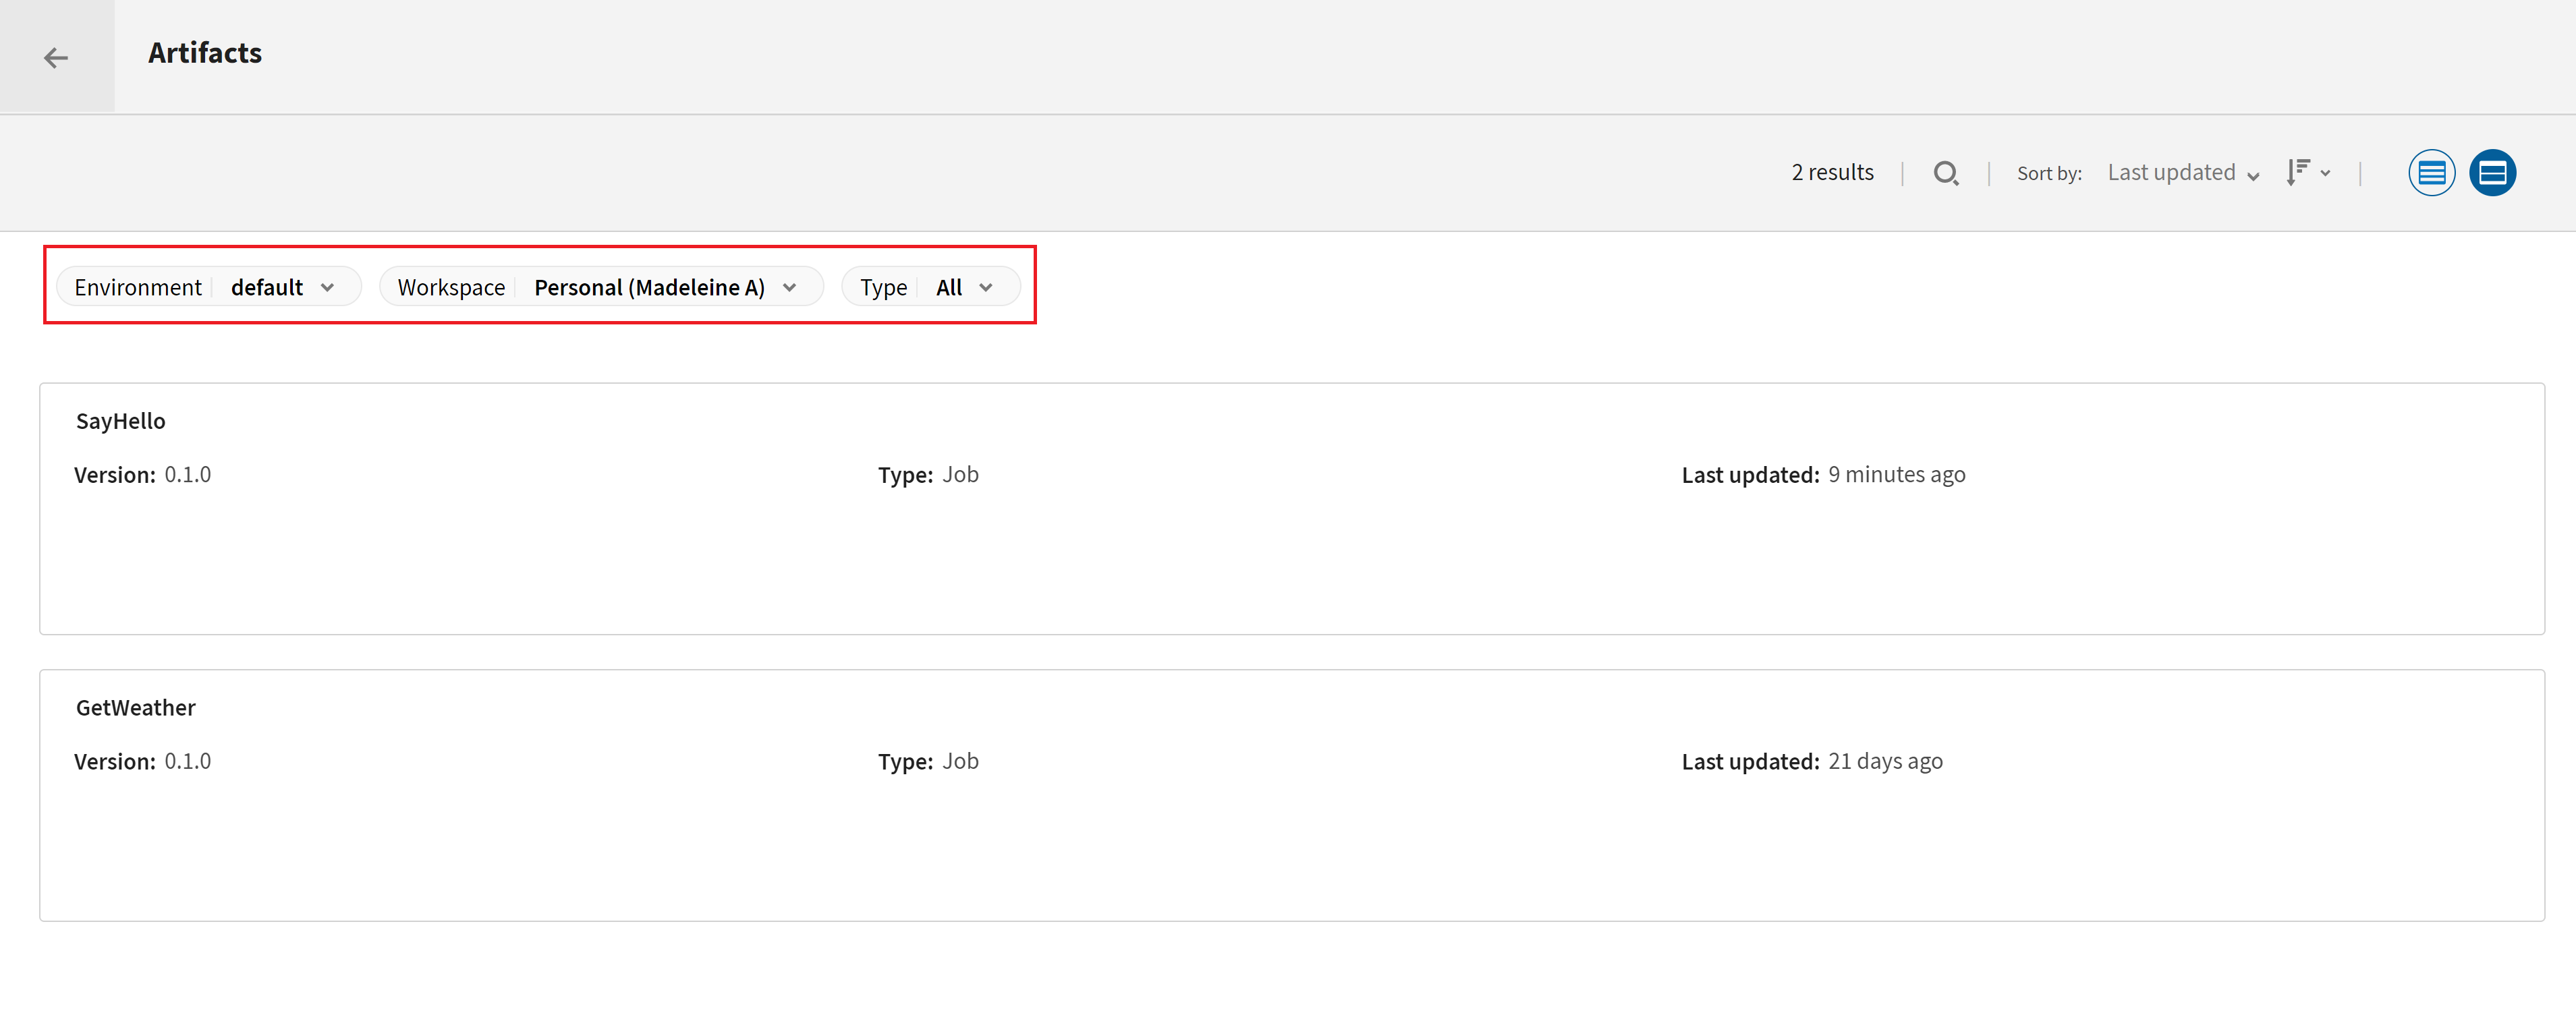Open the SayHello artifact
2576x1013 pixels.
tap(121, 421)
